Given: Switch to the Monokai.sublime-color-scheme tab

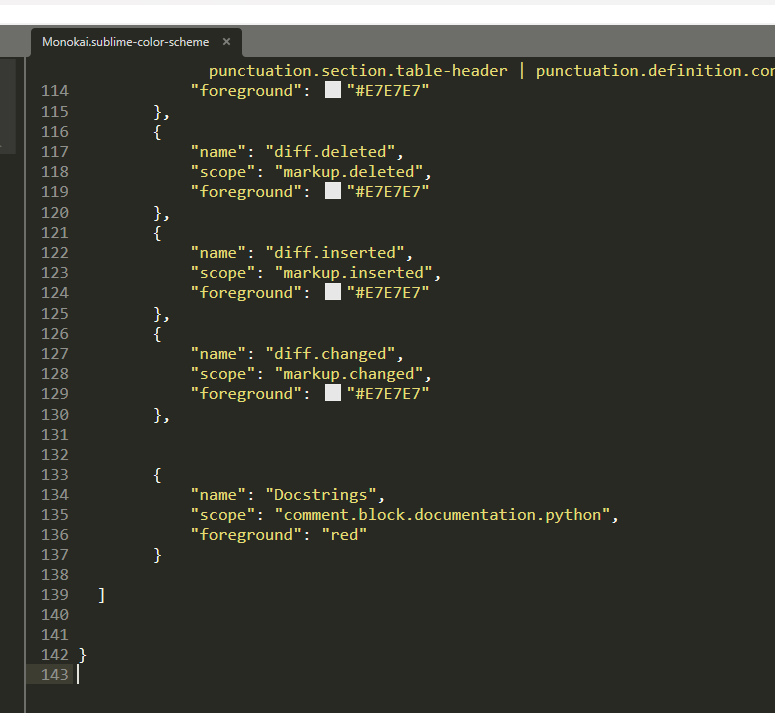Looking at the screenshot, I should tap(125, 42).
